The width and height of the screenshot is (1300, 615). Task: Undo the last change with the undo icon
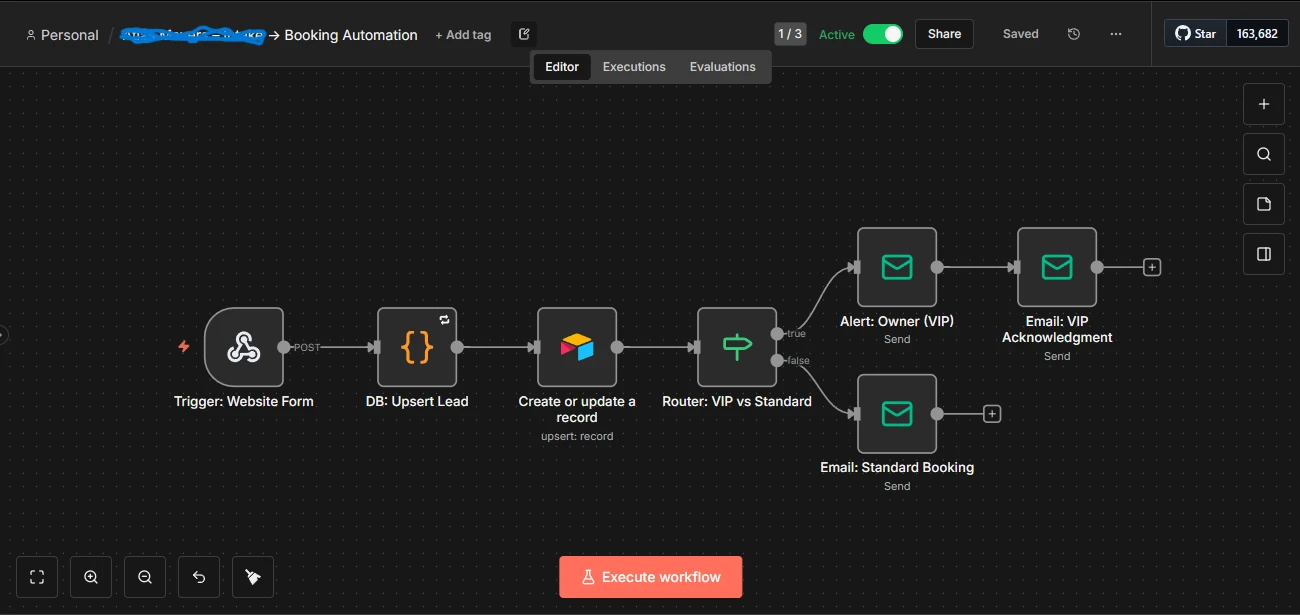pos(198,577)
